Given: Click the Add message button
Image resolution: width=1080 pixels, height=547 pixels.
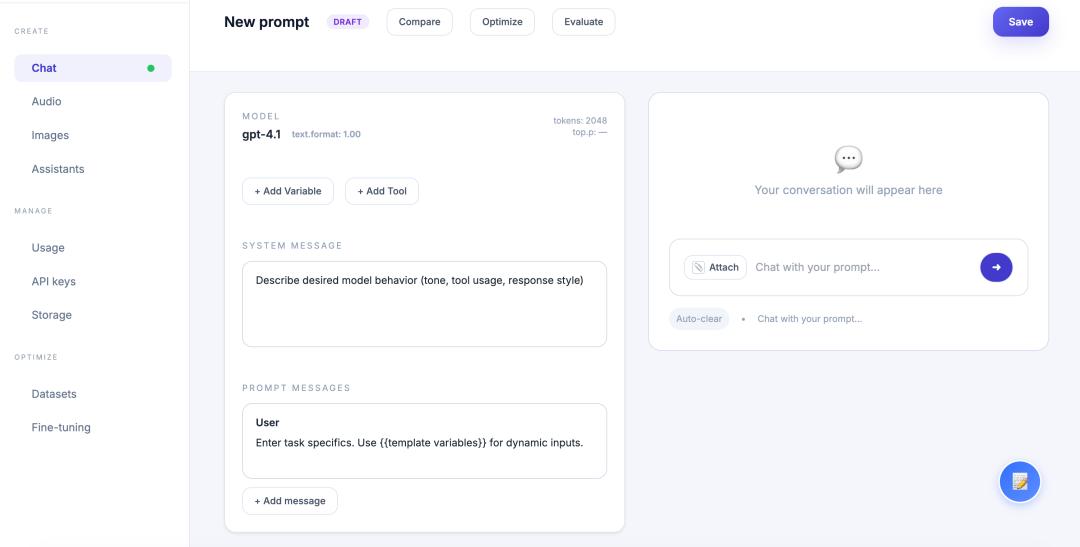Looking at the screenshot, I should coord(290,501).
